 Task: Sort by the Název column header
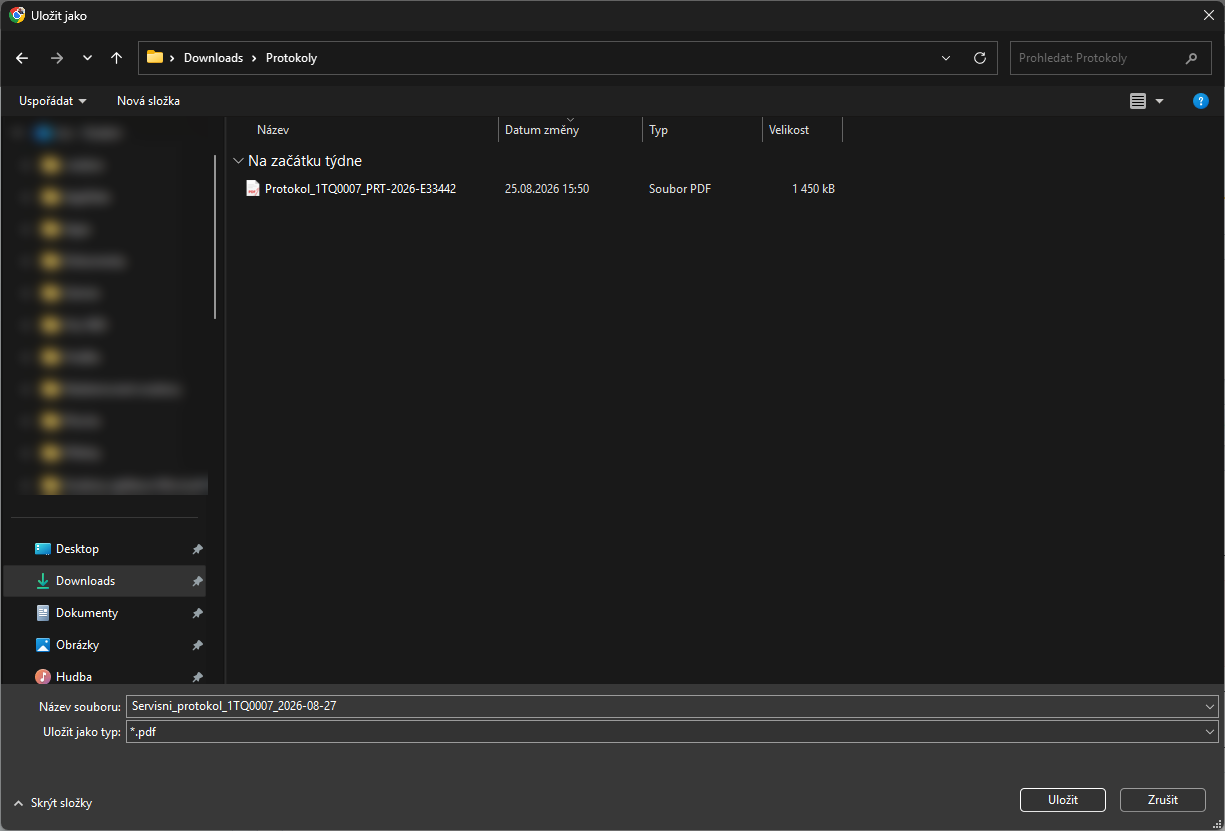[375, 130]
